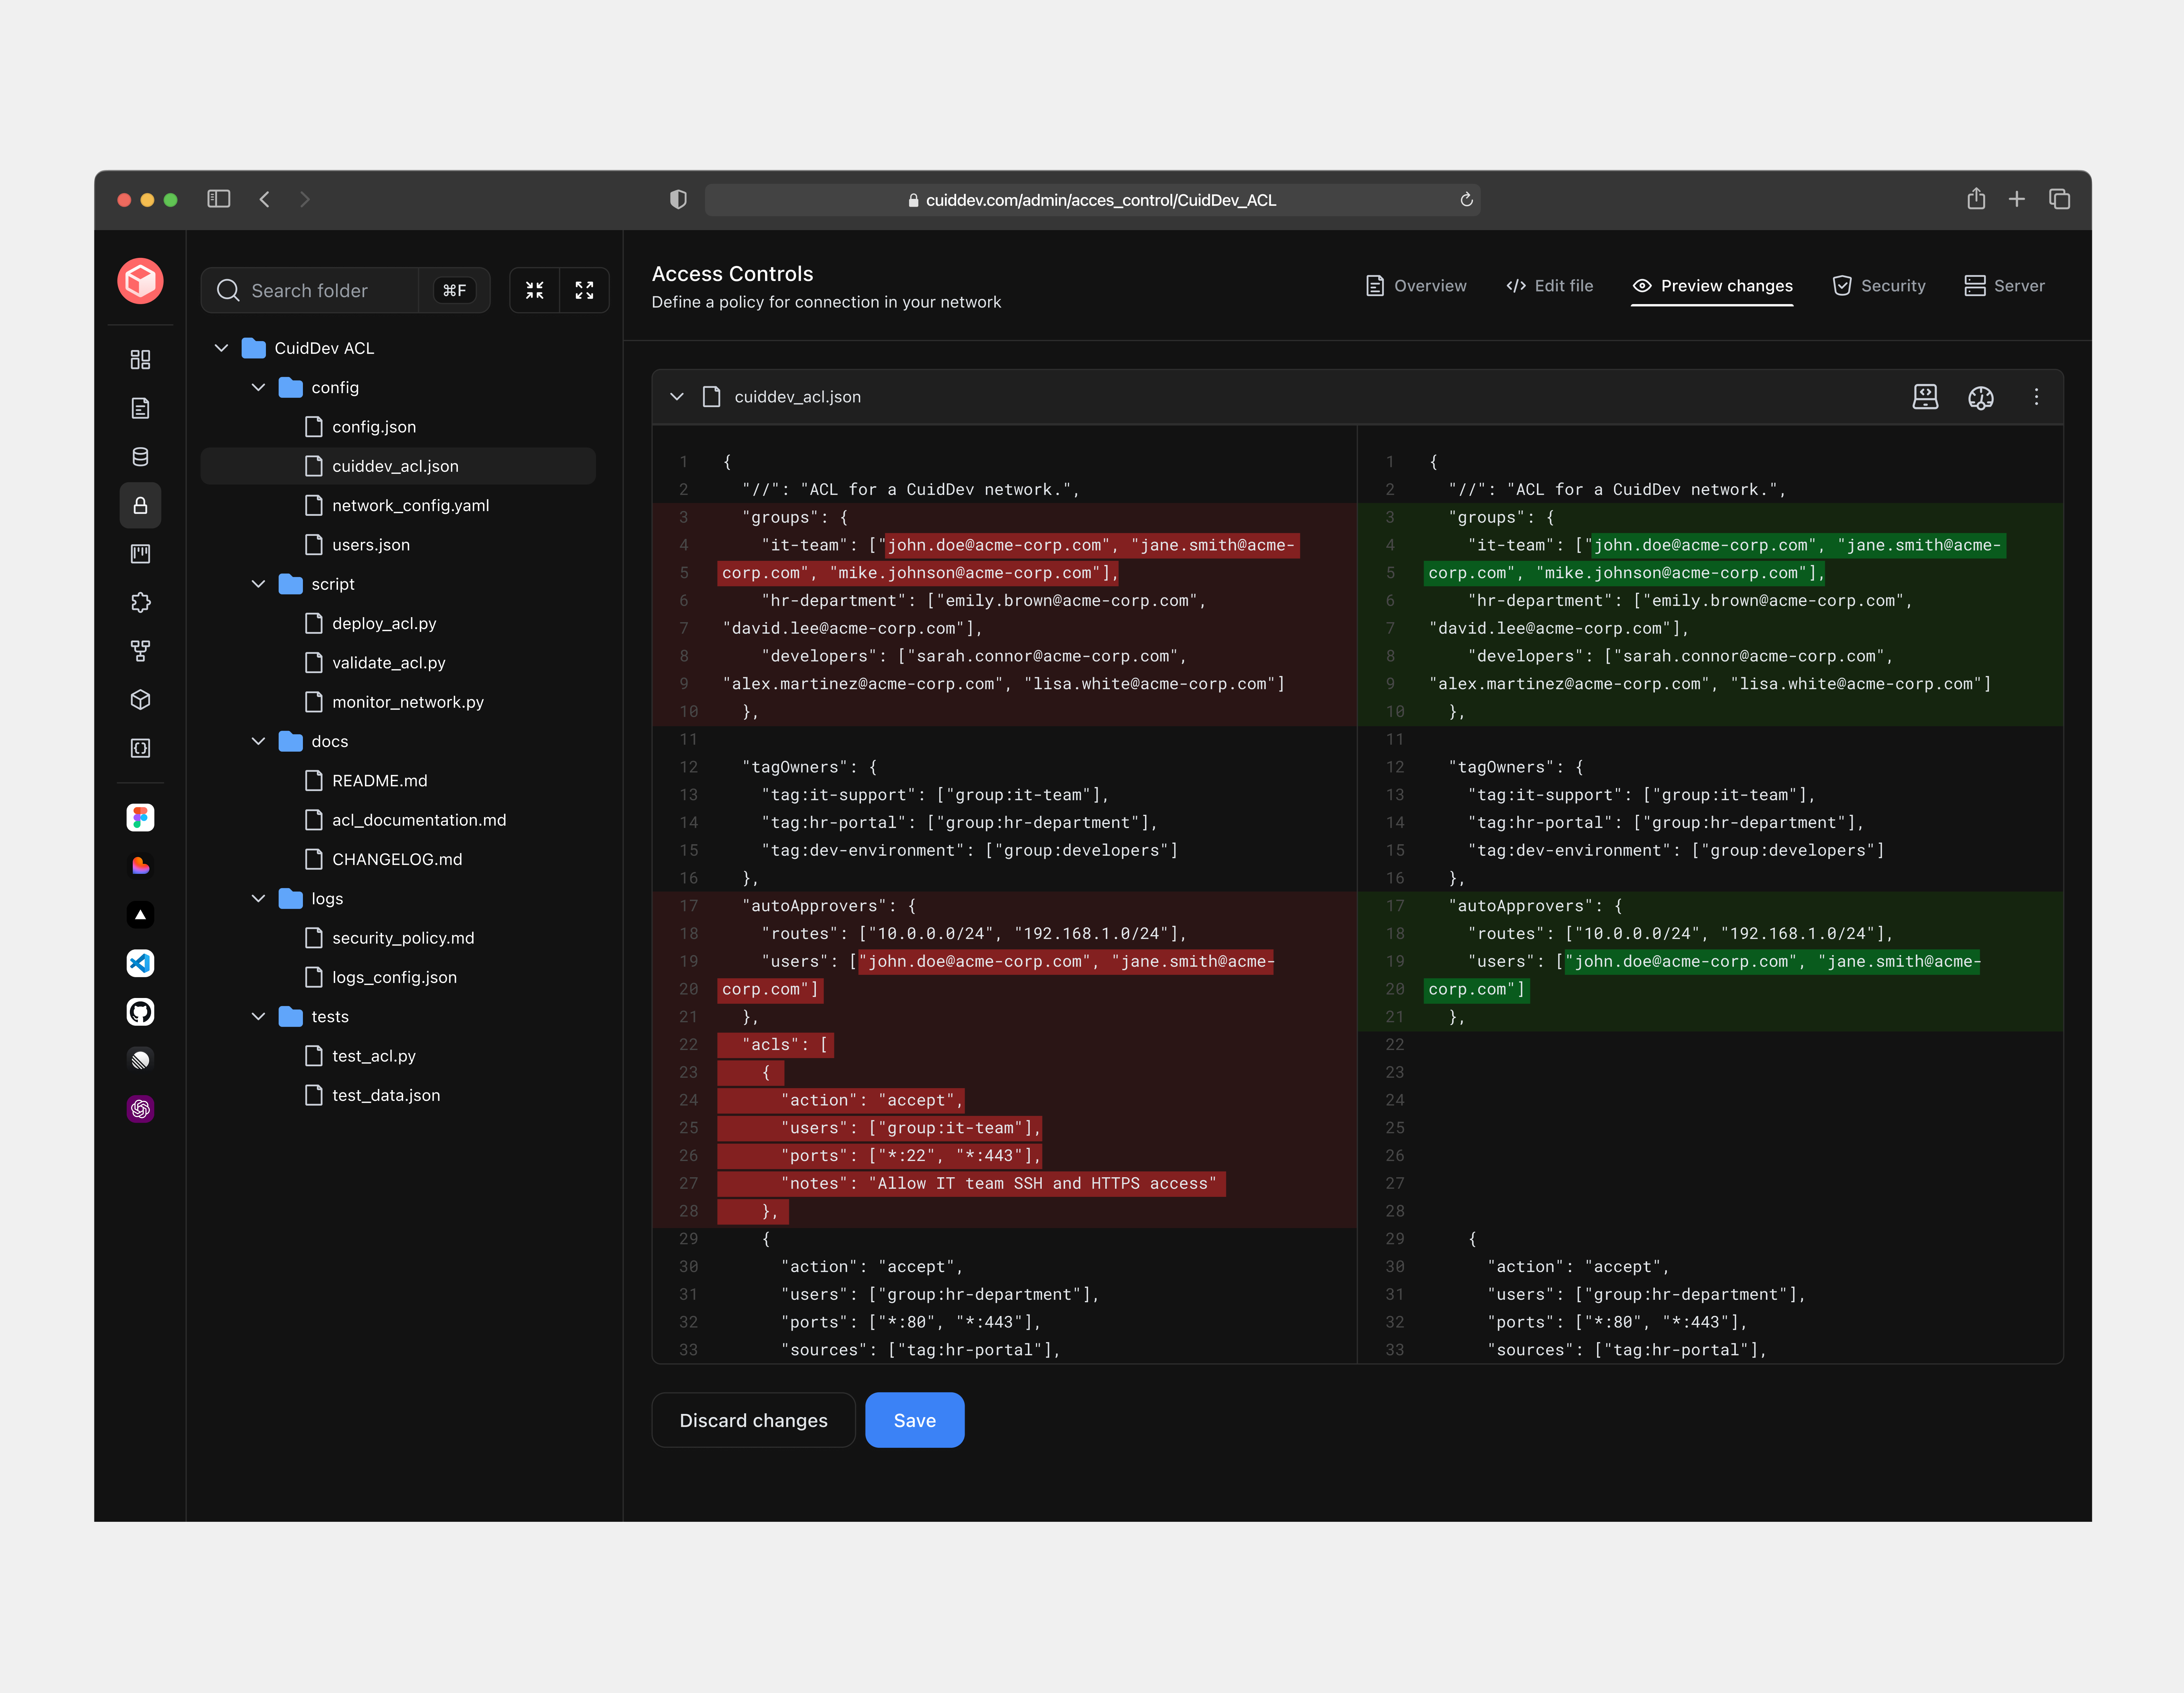Launch the GitHub app shortcut
Image resolution: width=2184 pixels, height=1693 pixels.
140,1012
